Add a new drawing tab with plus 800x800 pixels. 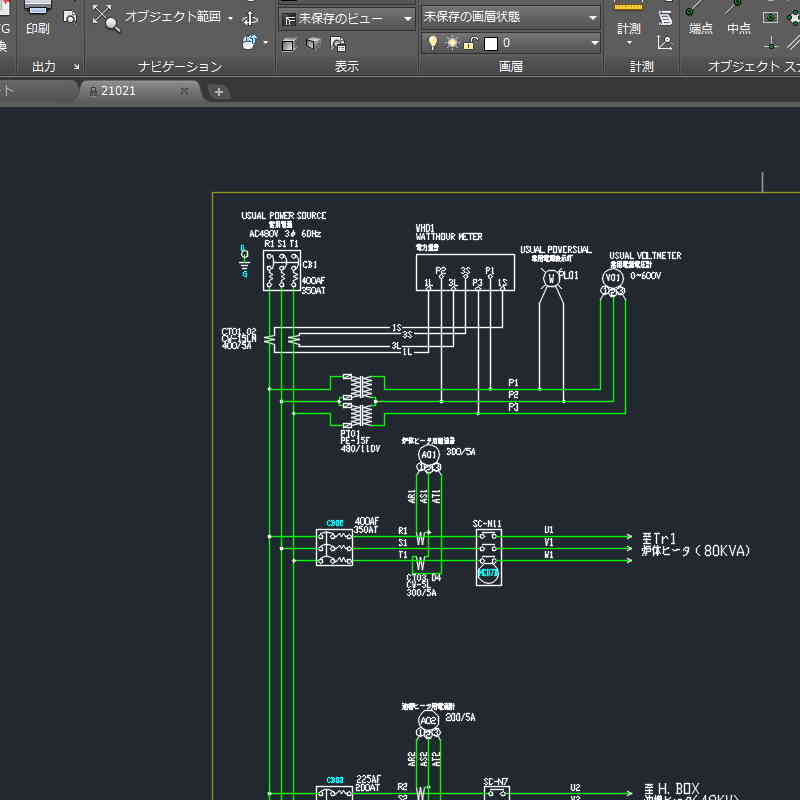point(219,92)
